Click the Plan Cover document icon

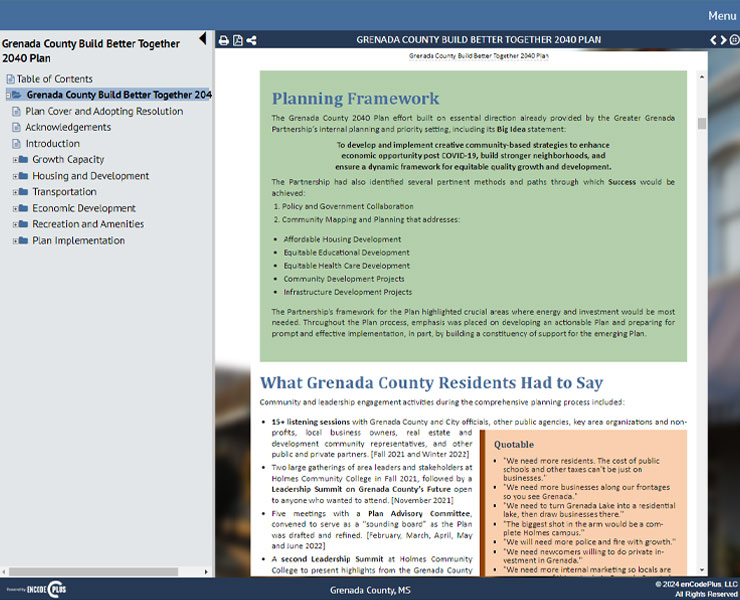[17, 111]
